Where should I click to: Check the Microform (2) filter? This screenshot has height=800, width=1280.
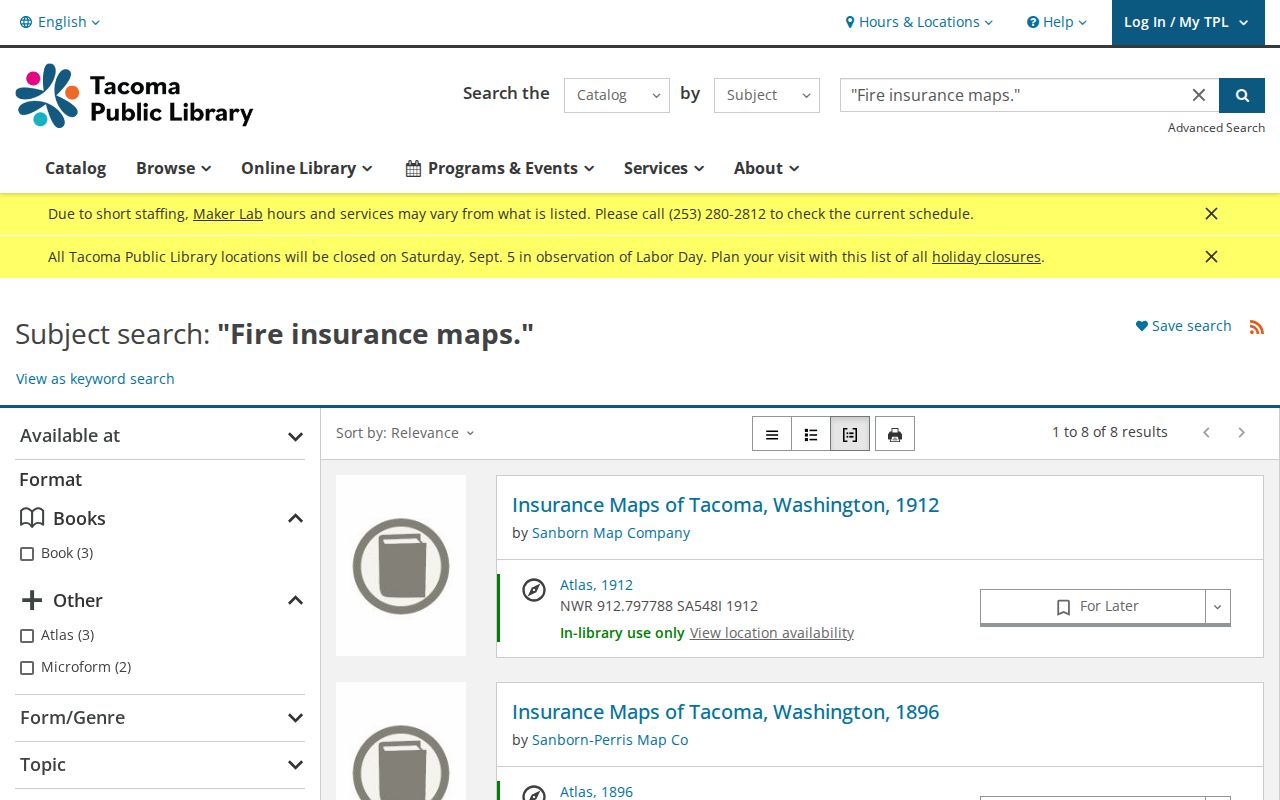tap(27, 668)
